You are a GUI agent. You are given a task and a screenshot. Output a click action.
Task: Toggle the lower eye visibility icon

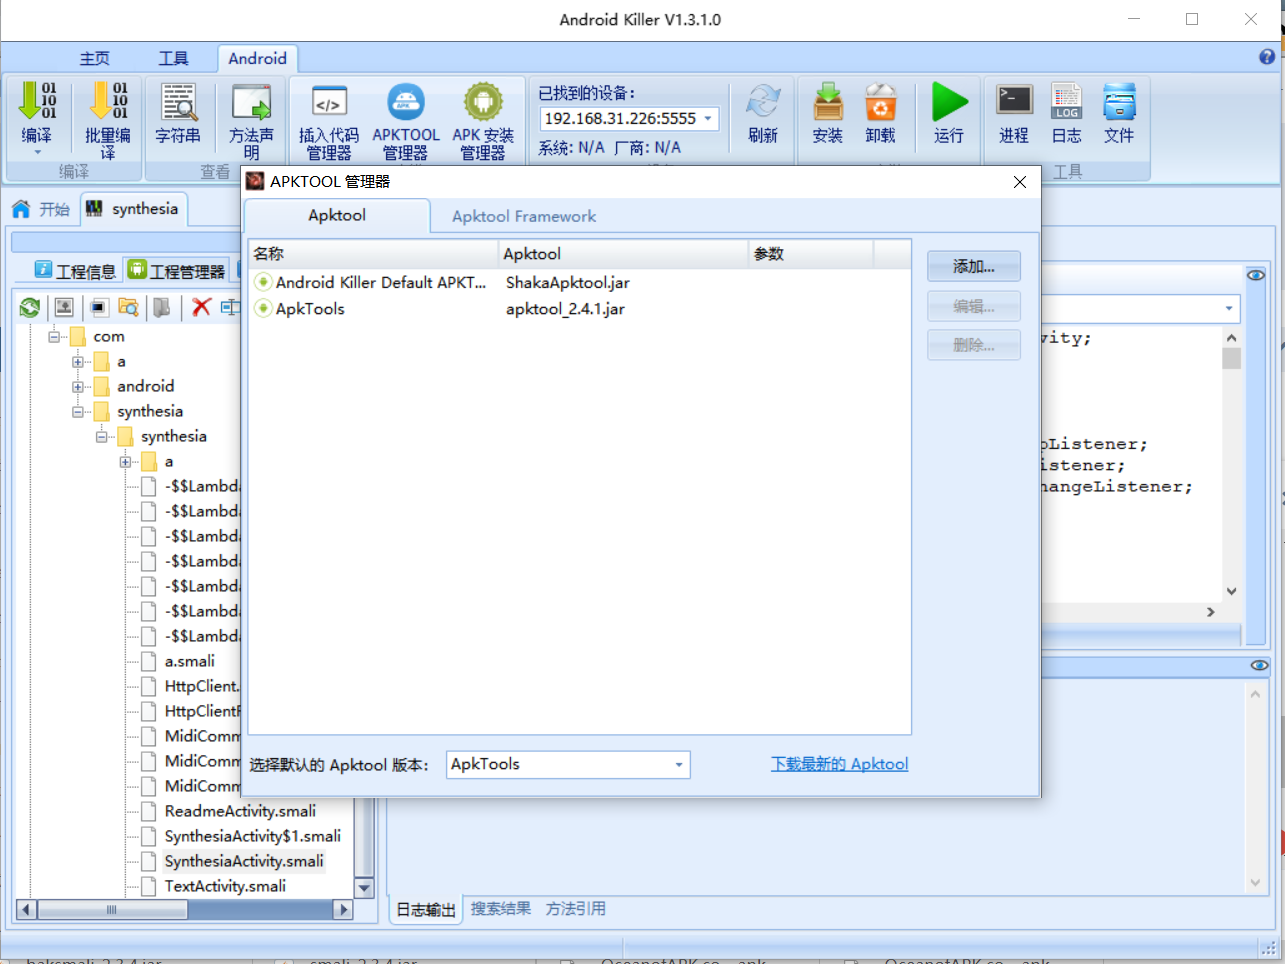pos(1259,665)
